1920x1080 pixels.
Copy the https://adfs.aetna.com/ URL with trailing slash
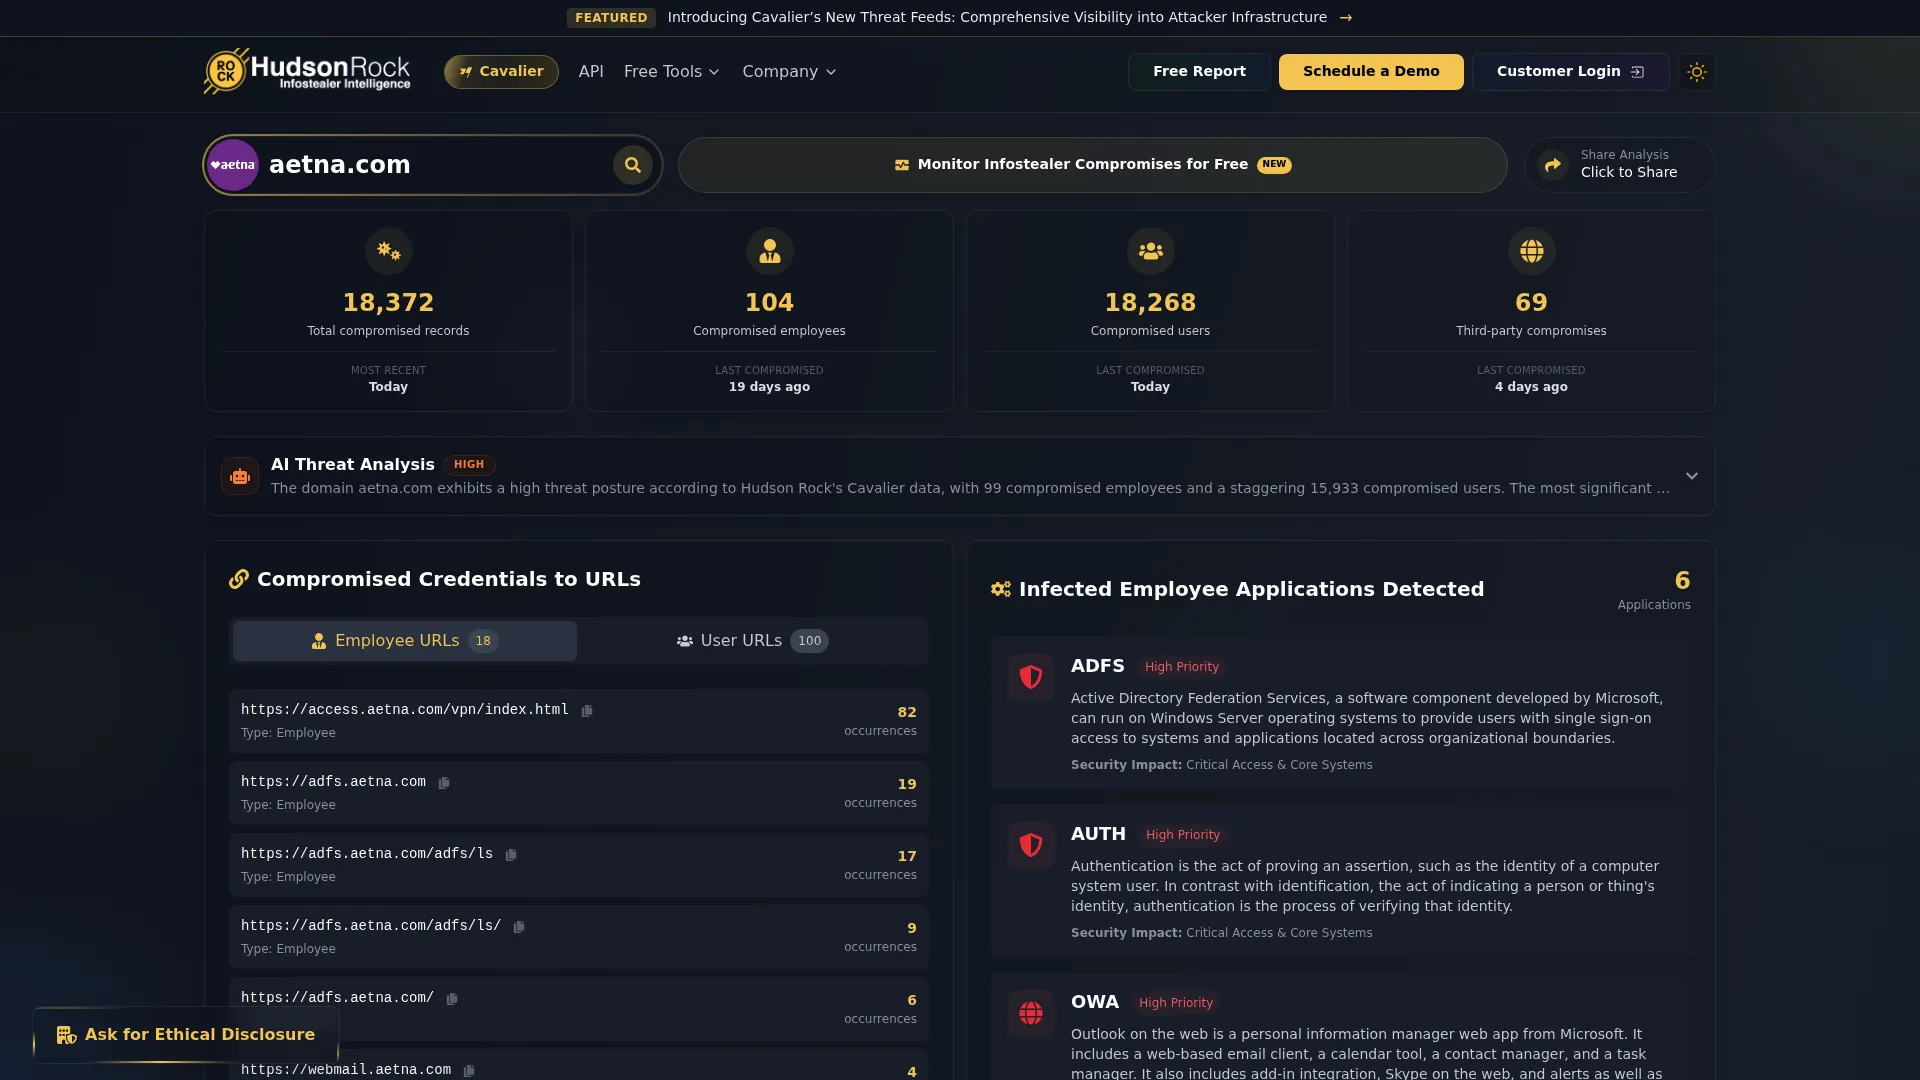[452, 999]
